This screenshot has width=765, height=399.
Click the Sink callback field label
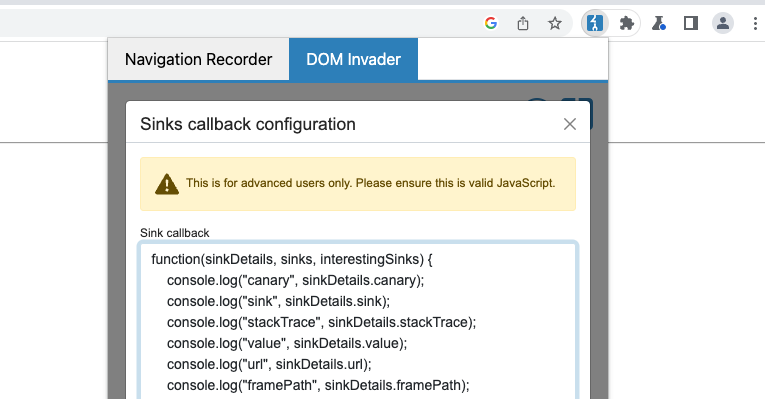pos(175,233)
